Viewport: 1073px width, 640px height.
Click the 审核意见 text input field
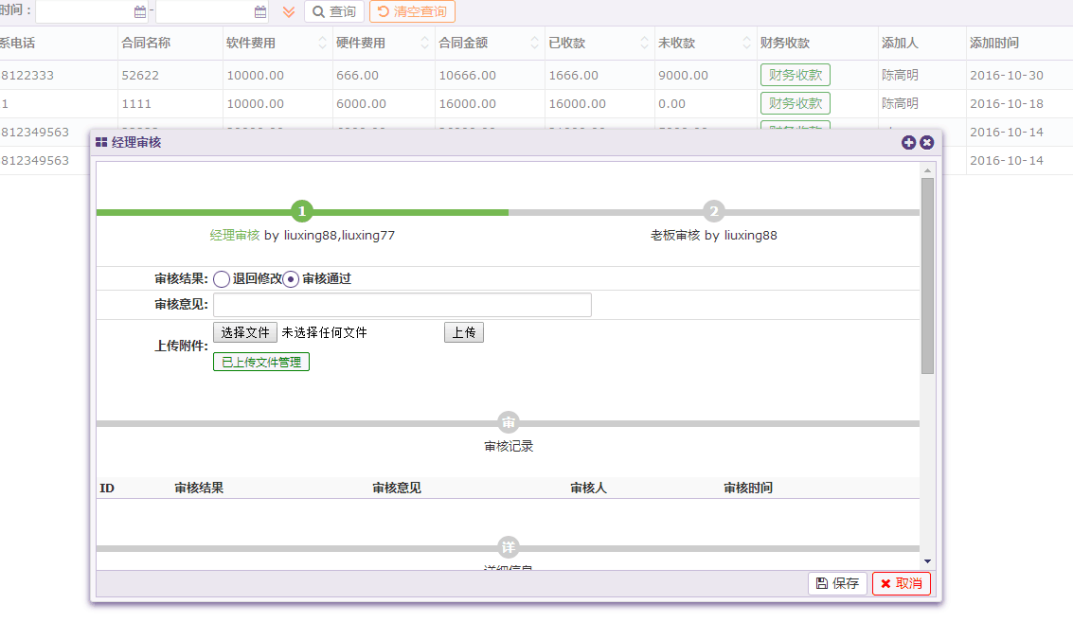[402, 305]
